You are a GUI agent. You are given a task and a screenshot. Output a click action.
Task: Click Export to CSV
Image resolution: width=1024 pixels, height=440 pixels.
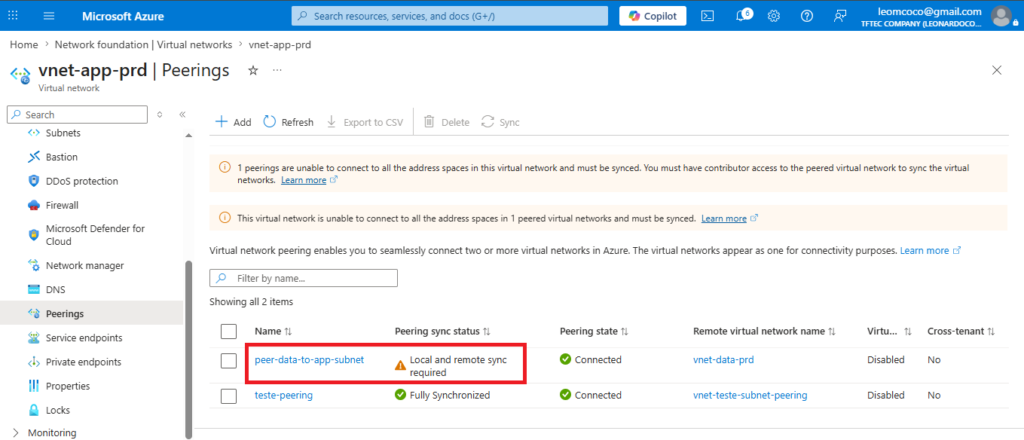(x=365, y=122)
